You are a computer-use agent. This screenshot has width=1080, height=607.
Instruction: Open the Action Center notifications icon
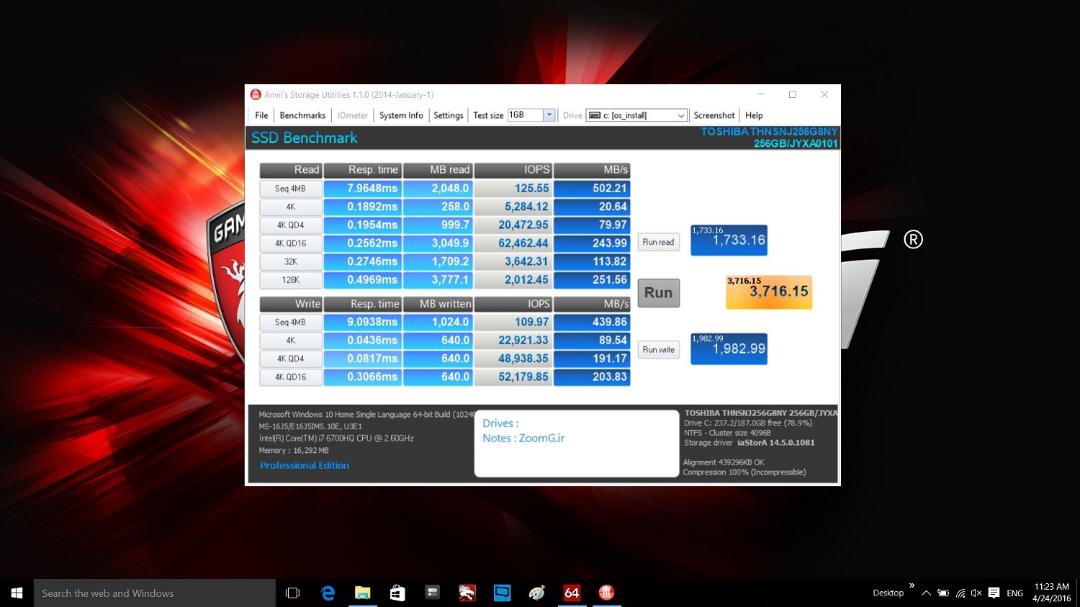coord(993,593)
